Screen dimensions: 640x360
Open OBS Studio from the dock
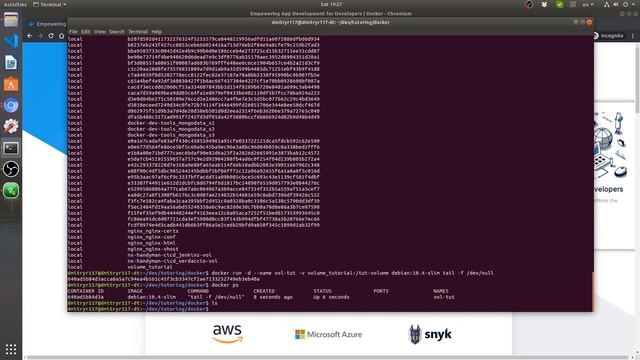tap(11, 169)
